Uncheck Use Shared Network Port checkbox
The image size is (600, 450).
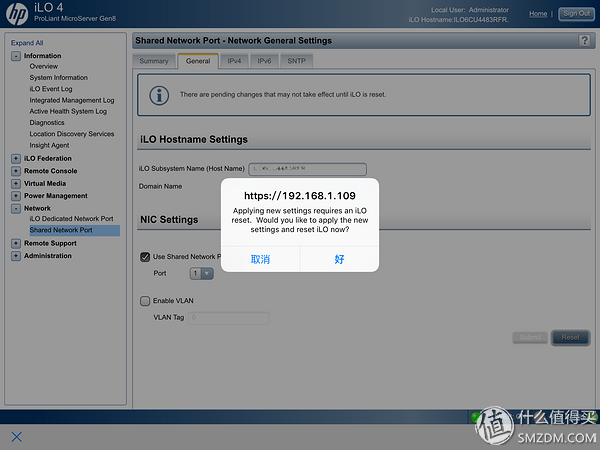point(145,257)
